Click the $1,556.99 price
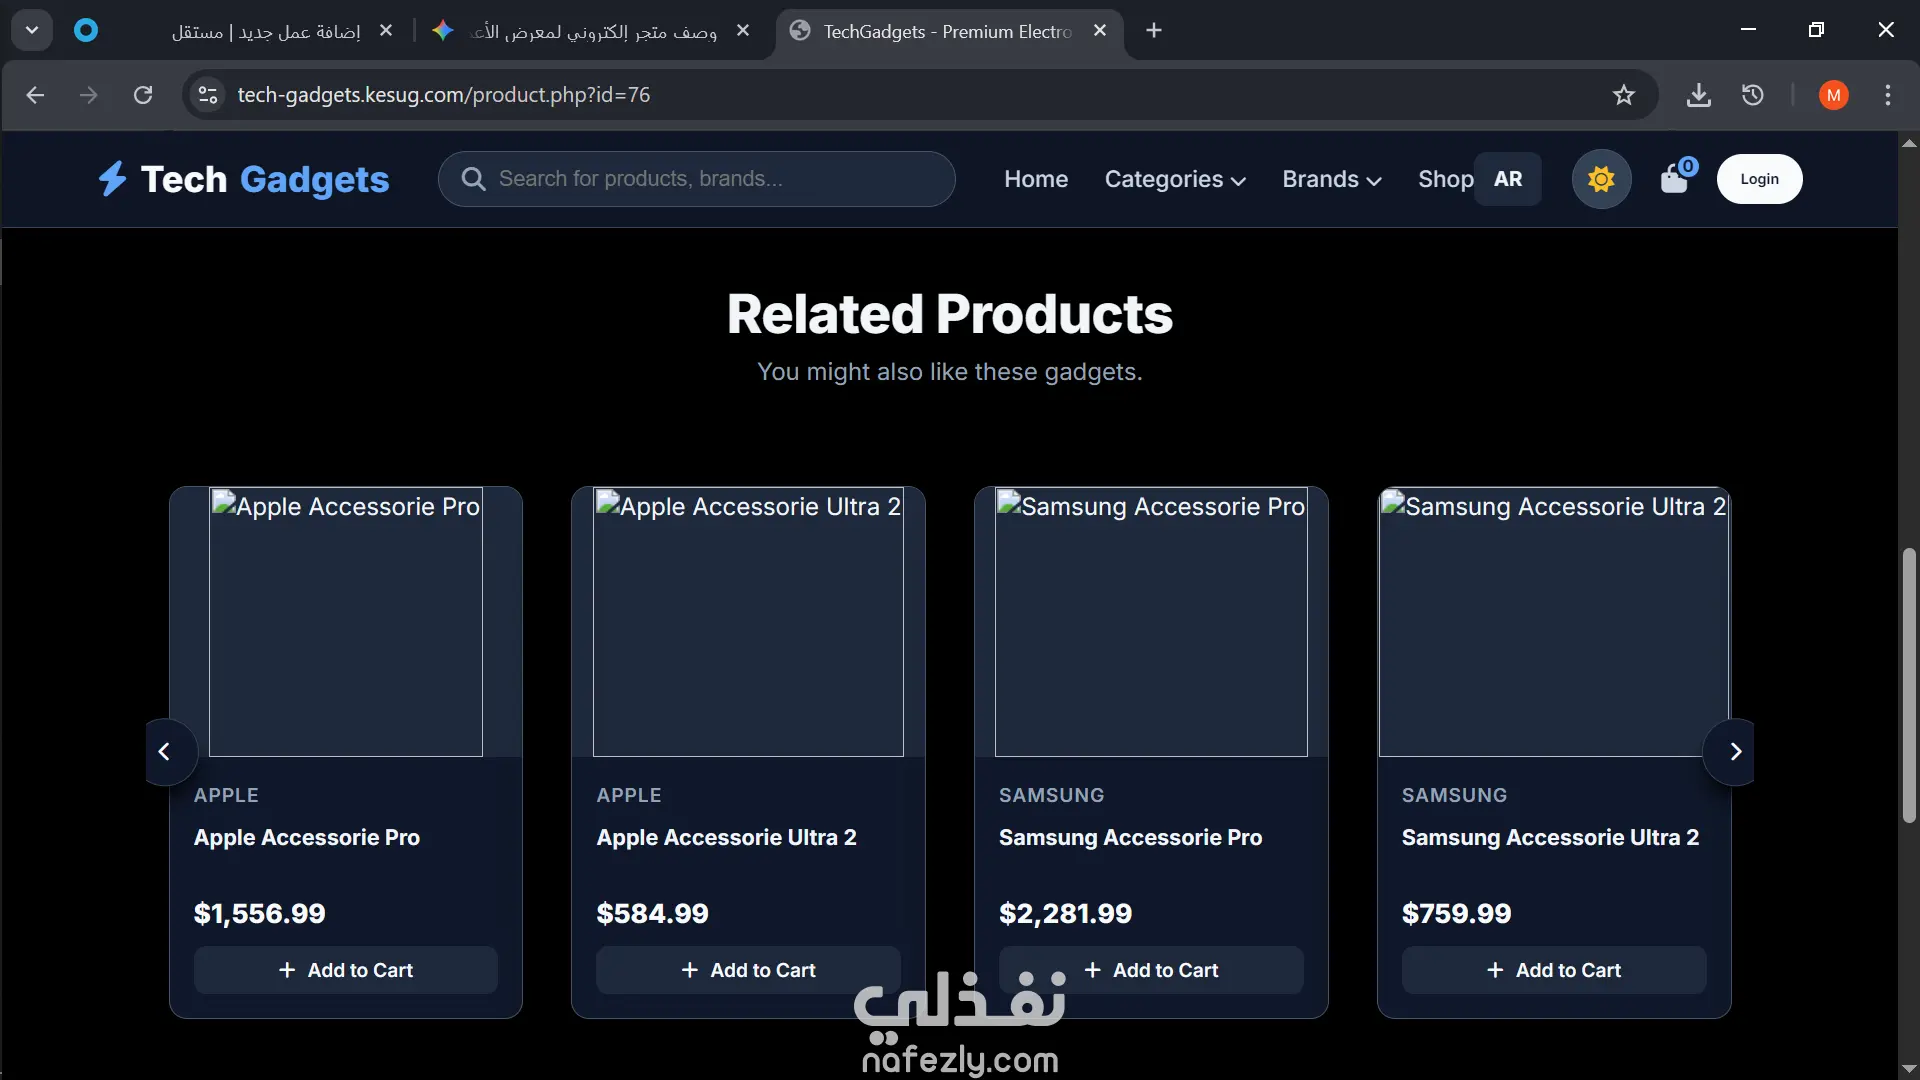 click(260, 913)
